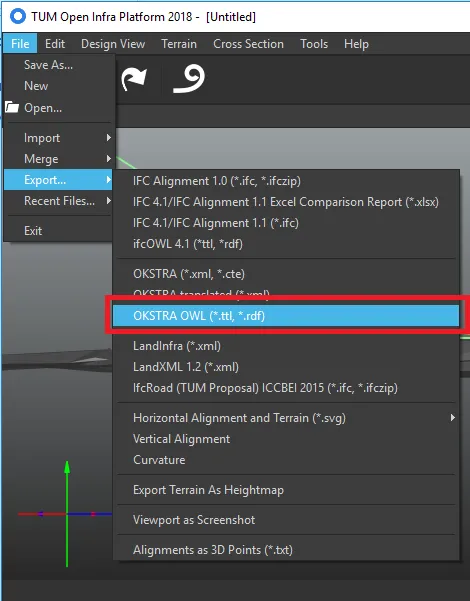Expand the Recent Files submenu arrow
Image resolution: width=470 pixels, height=601 pixels.
point(109,200)
